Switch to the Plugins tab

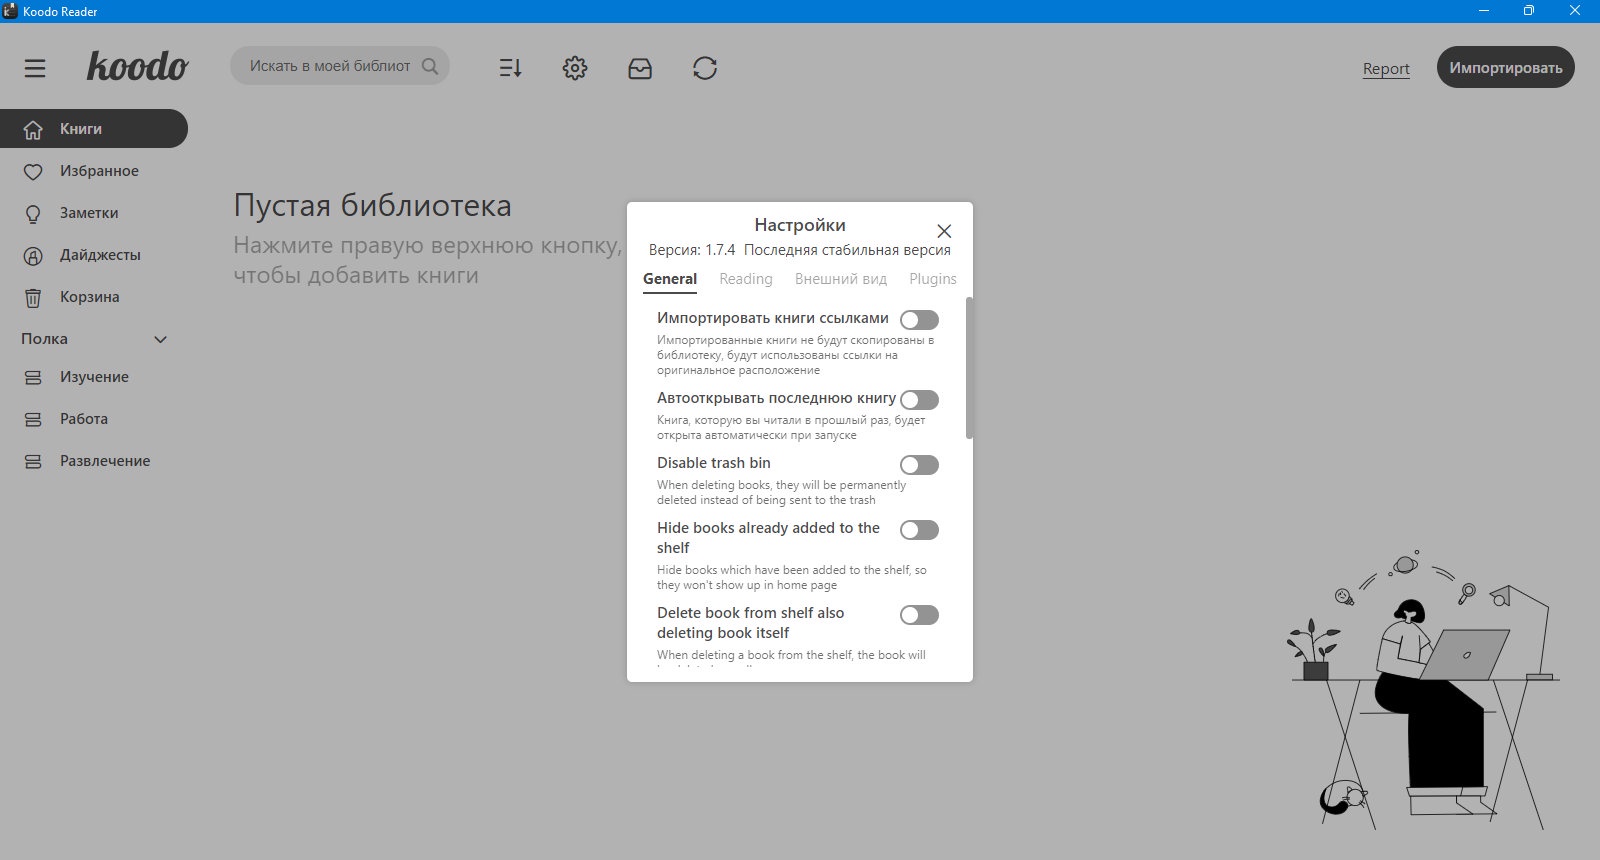coord(932,279)
